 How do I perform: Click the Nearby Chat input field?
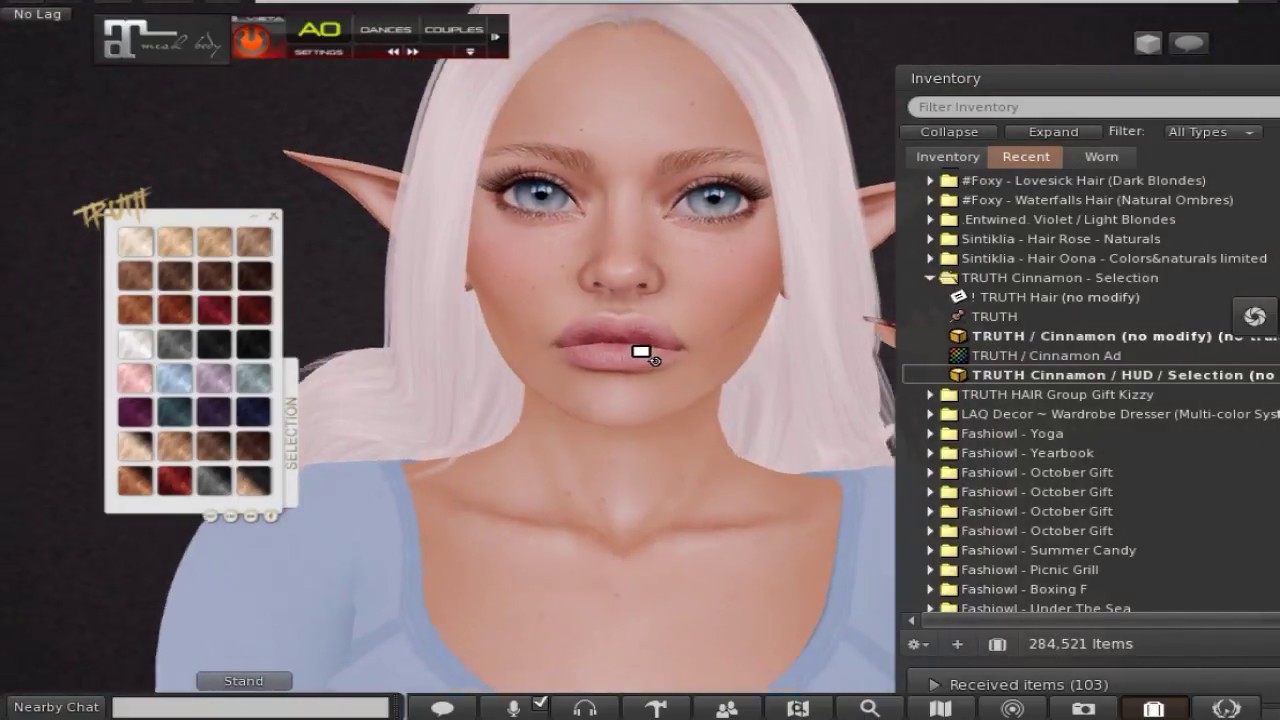250,707
